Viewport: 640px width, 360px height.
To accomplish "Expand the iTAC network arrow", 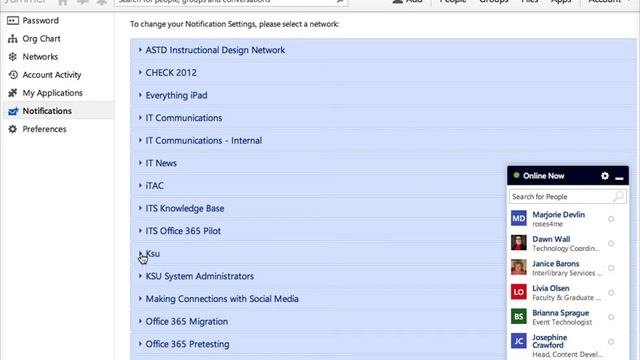I will (140, 185).
